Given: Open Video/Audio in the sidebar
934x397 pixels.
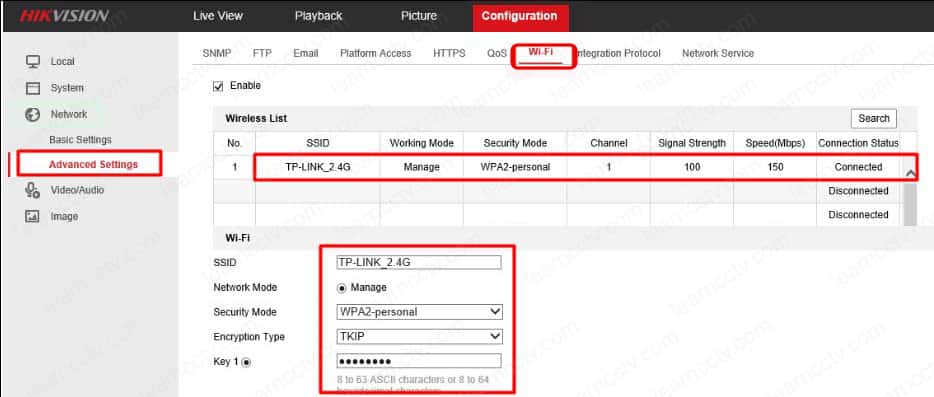Looking at the screenshot, I should click(x=77, y=190).
